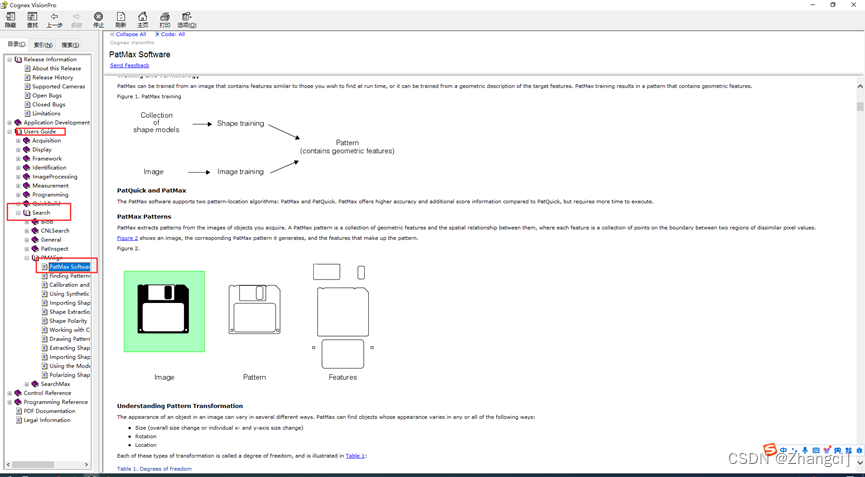Select the PatMax Software topic

click(70, 267)
